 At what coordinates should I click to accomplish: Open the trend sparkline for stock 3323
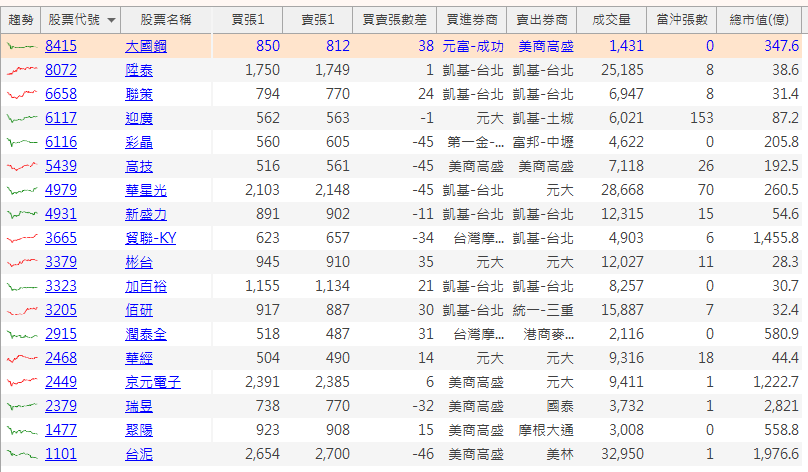[x=22, y=286]
